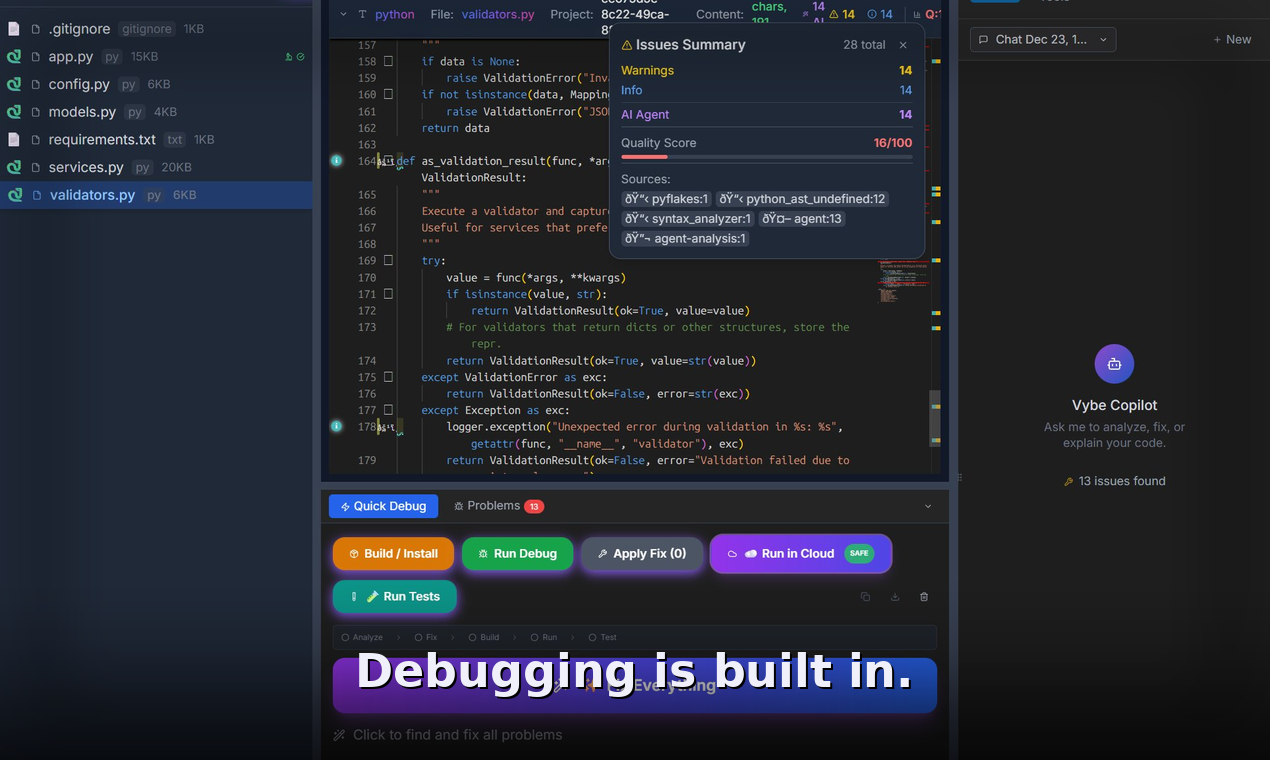Toggle the Analyze stage in the pipeline bar
The image size is (1270, 760).
pyautogui.click(x=361, y=637)
